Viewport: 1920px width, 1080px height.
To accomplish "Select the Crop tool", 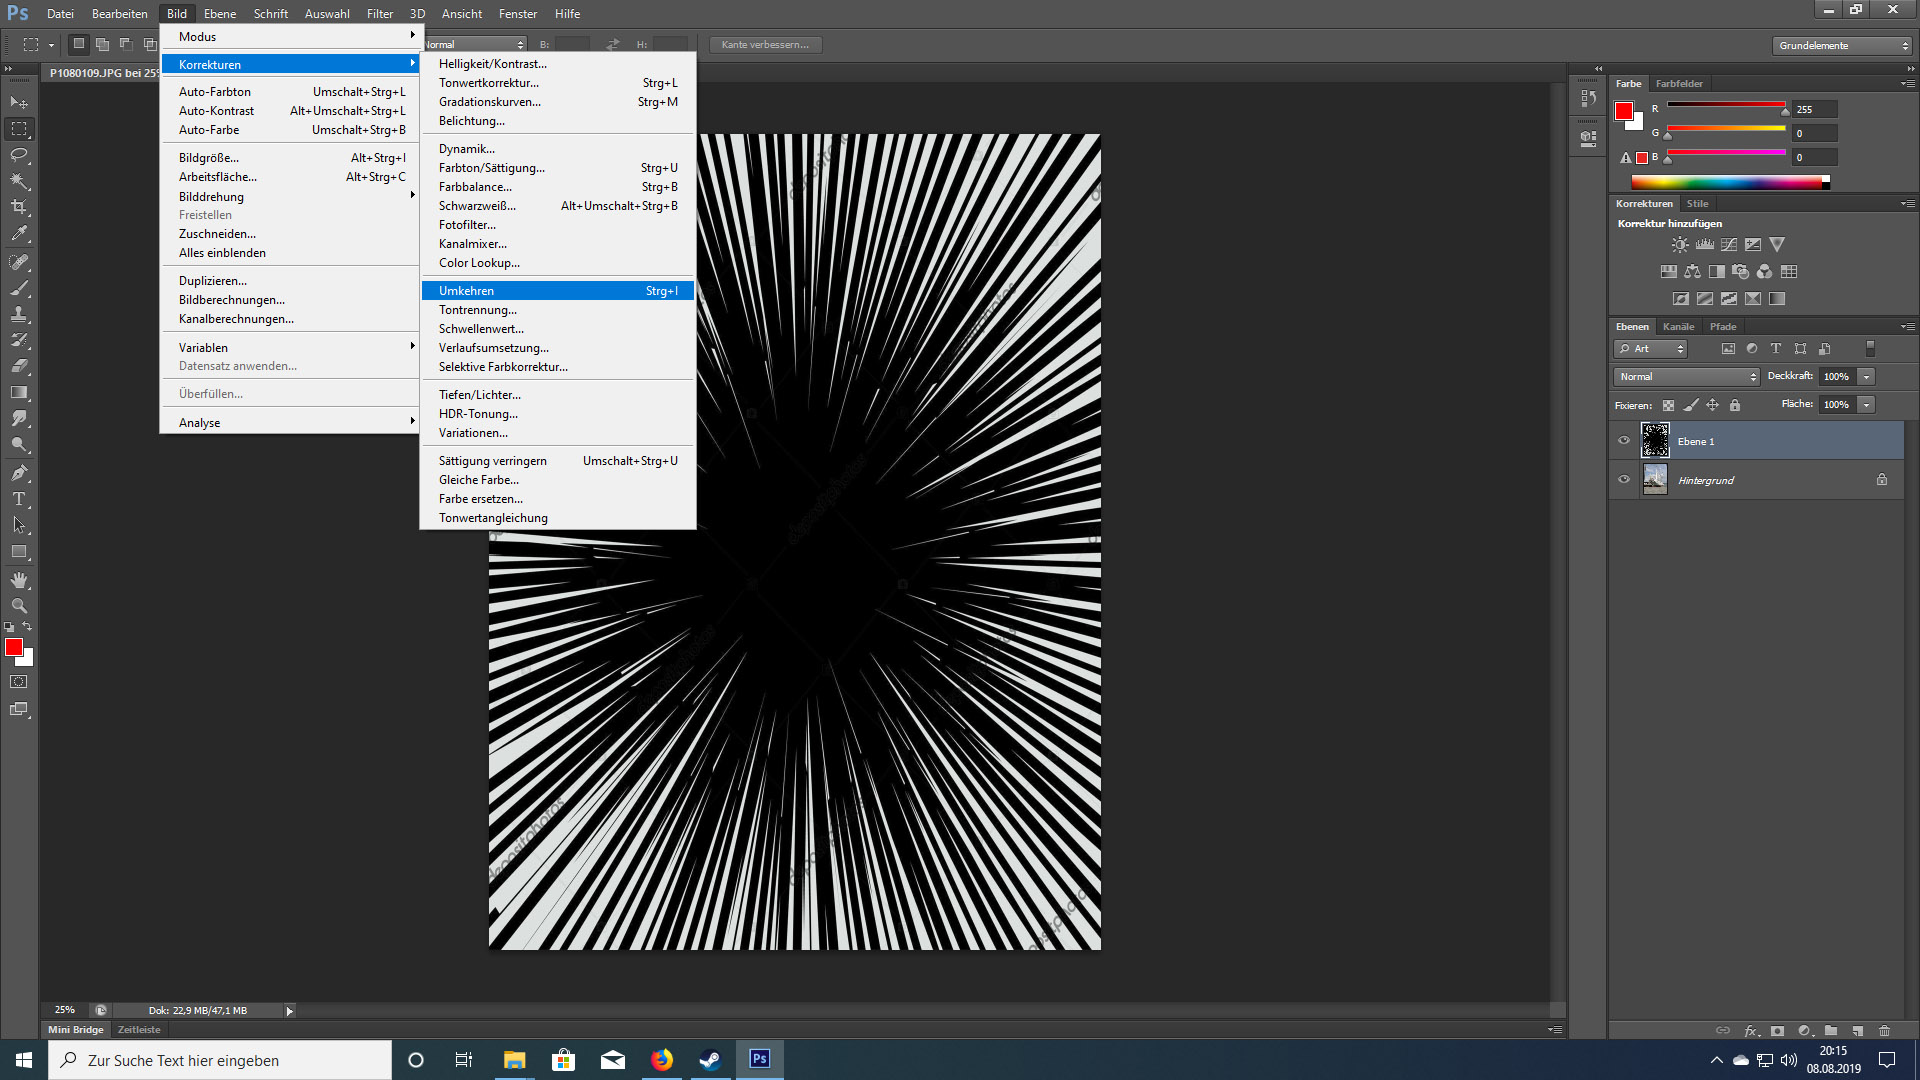I will coord(19,207).
